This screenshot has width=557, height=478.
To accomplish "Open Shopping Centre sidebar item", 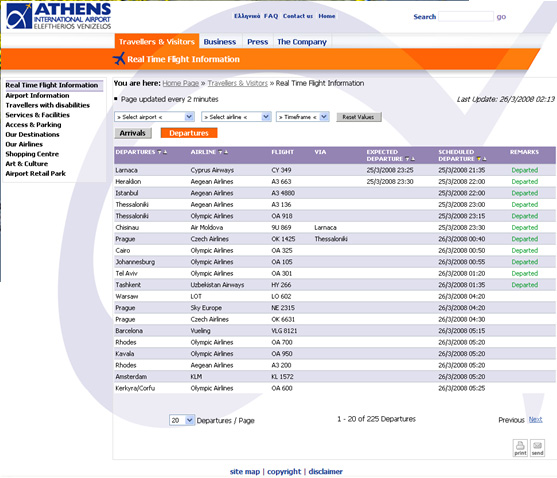I will pyautogui.click(x=32, y=154).
